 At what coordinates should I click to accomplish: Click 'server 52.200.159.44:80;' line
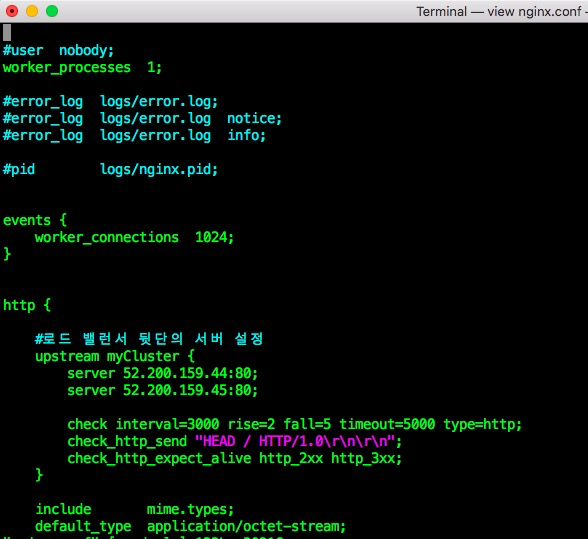163,373
